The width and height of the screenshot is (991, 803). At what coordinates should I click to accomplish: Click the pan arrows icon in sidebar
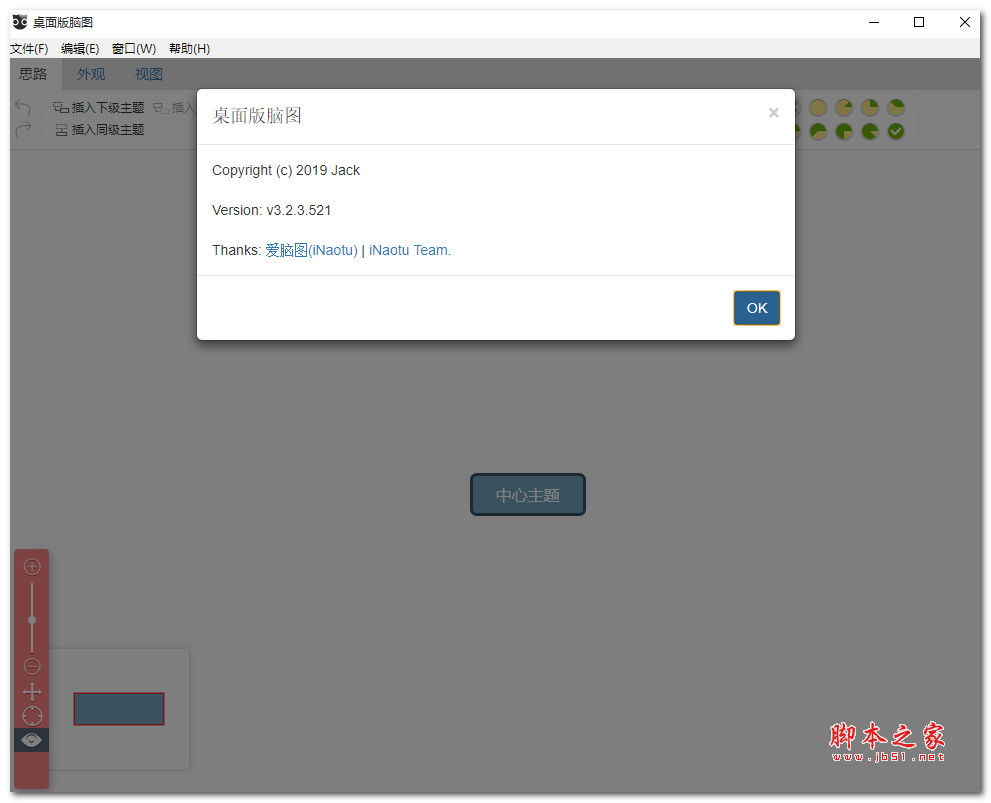(31, 690)
